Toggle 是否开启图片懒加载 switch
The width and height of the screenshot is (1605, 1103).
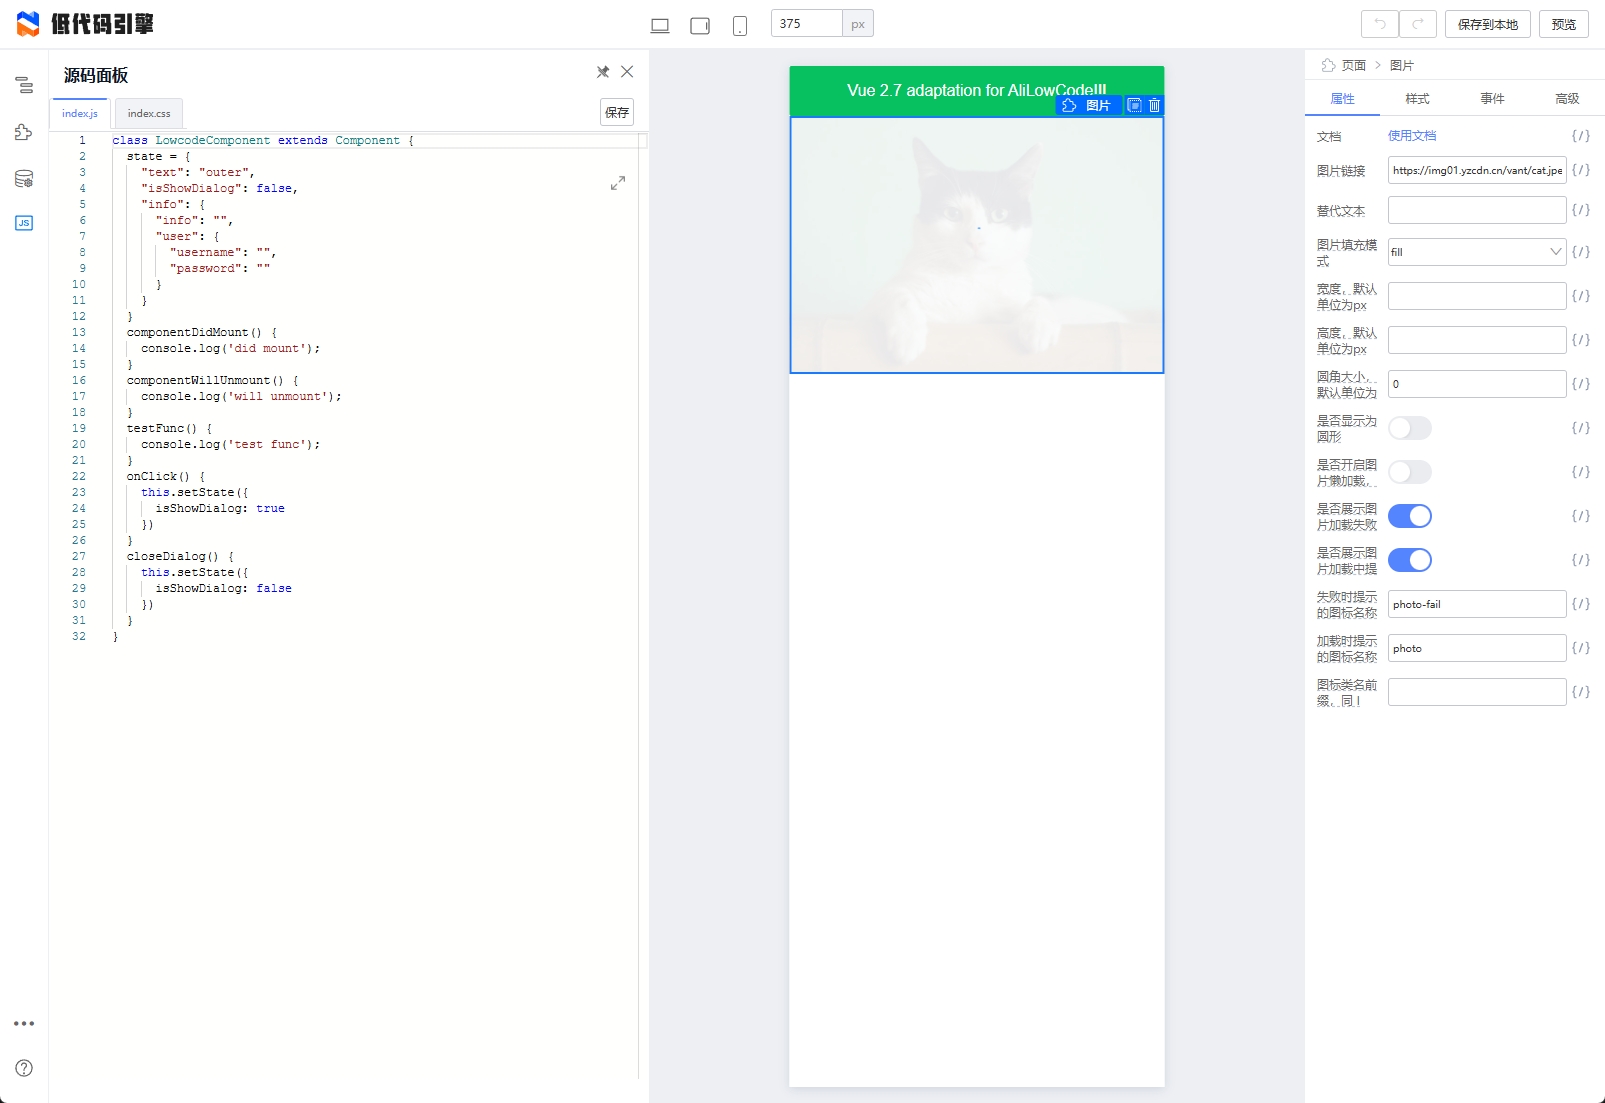click(1410, 472)
